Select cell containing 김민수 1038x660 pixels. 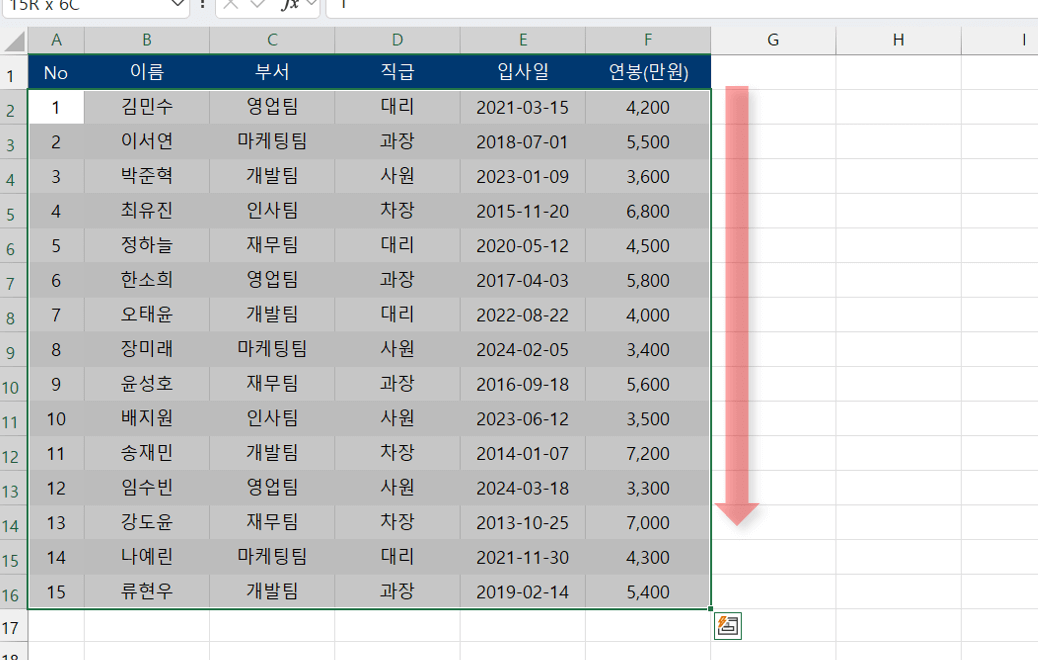coord(147,107)
